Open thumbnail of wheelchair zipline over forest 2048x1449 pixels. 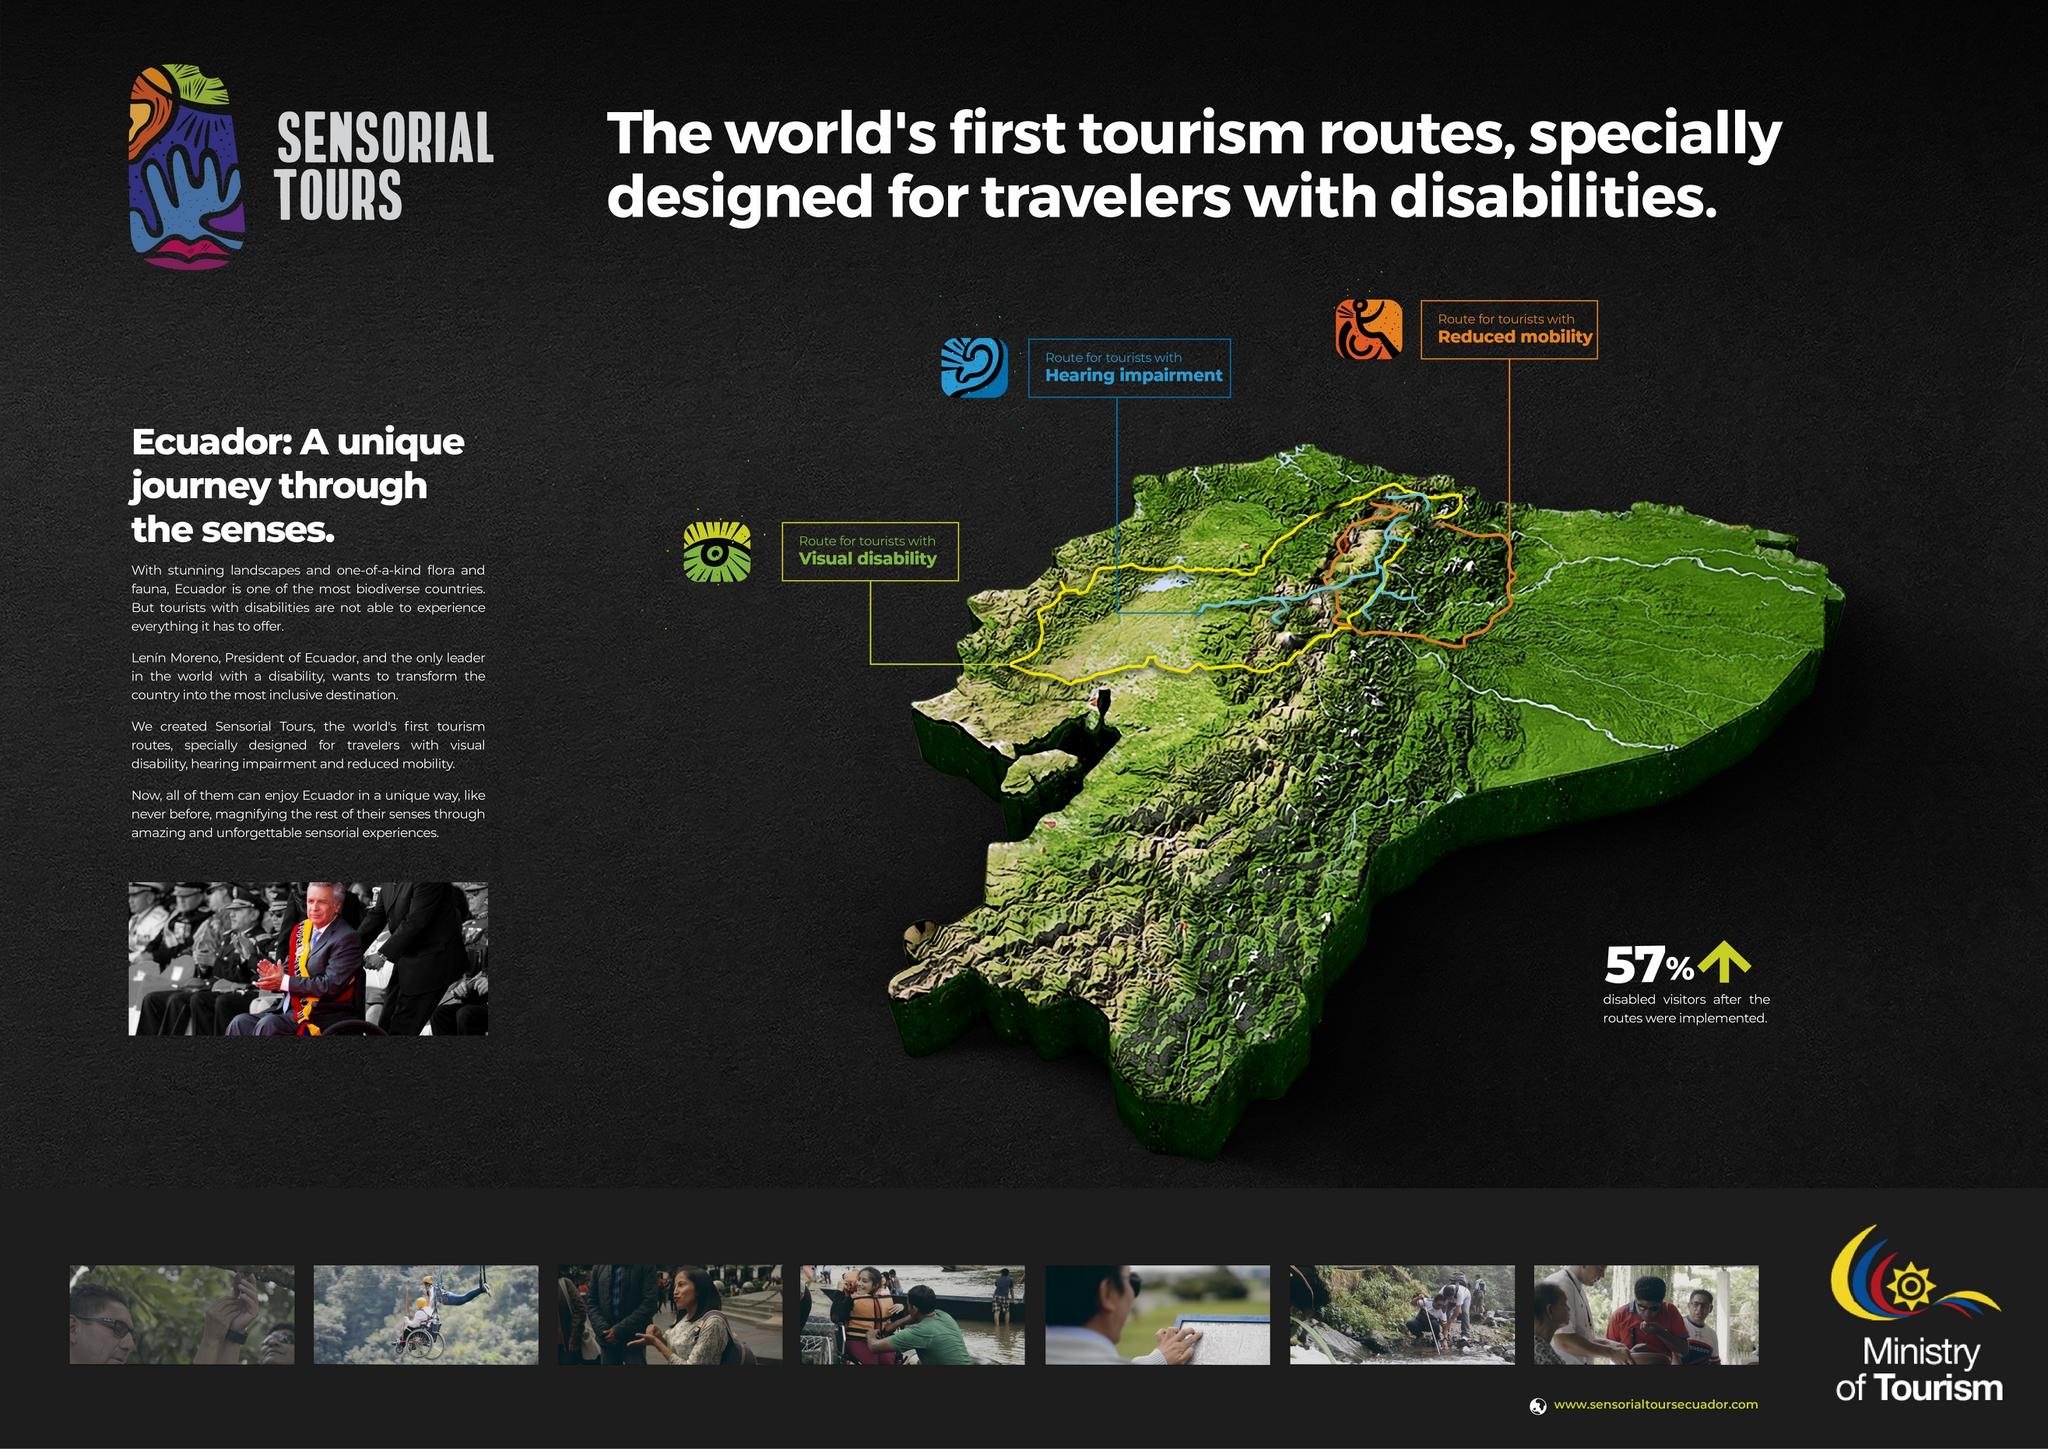pos(426,1315)
